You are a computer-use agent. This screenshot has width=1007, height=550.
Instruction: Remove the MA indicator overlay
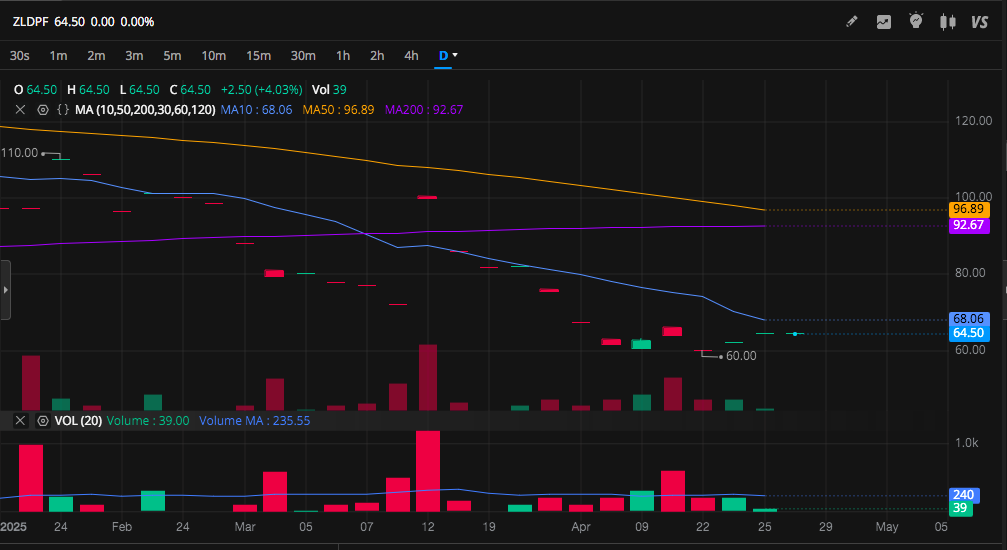(20, 110)
